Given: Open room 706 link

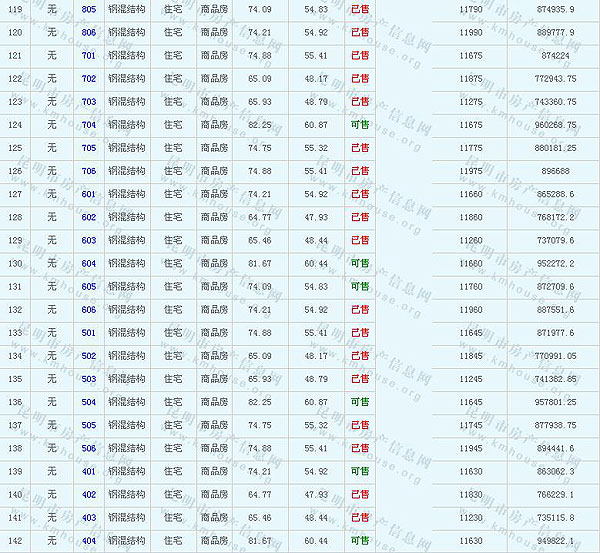Looking at the screenshot, I should click(89, 171).
